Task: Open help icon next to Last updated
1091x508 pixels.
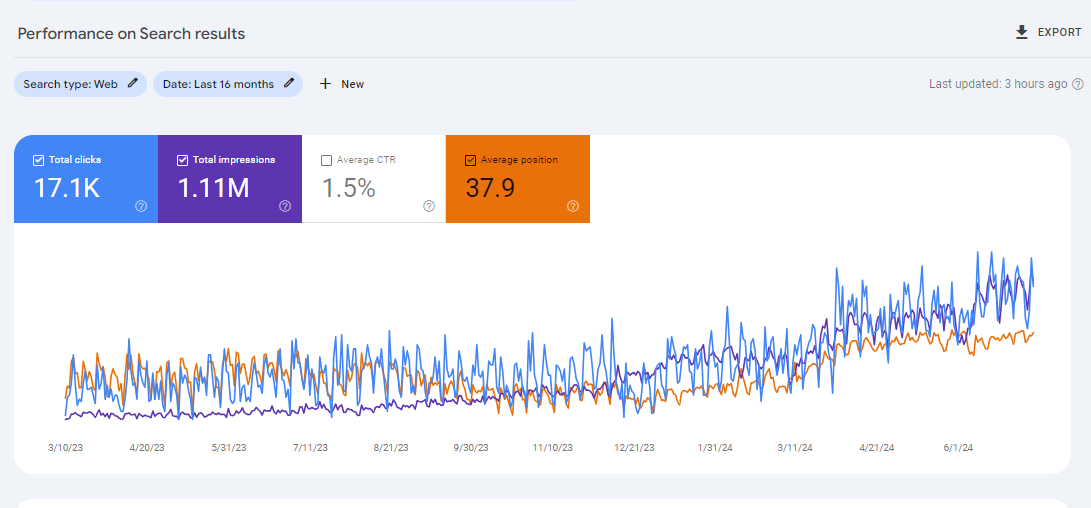Action: (x=1078, y=84)
